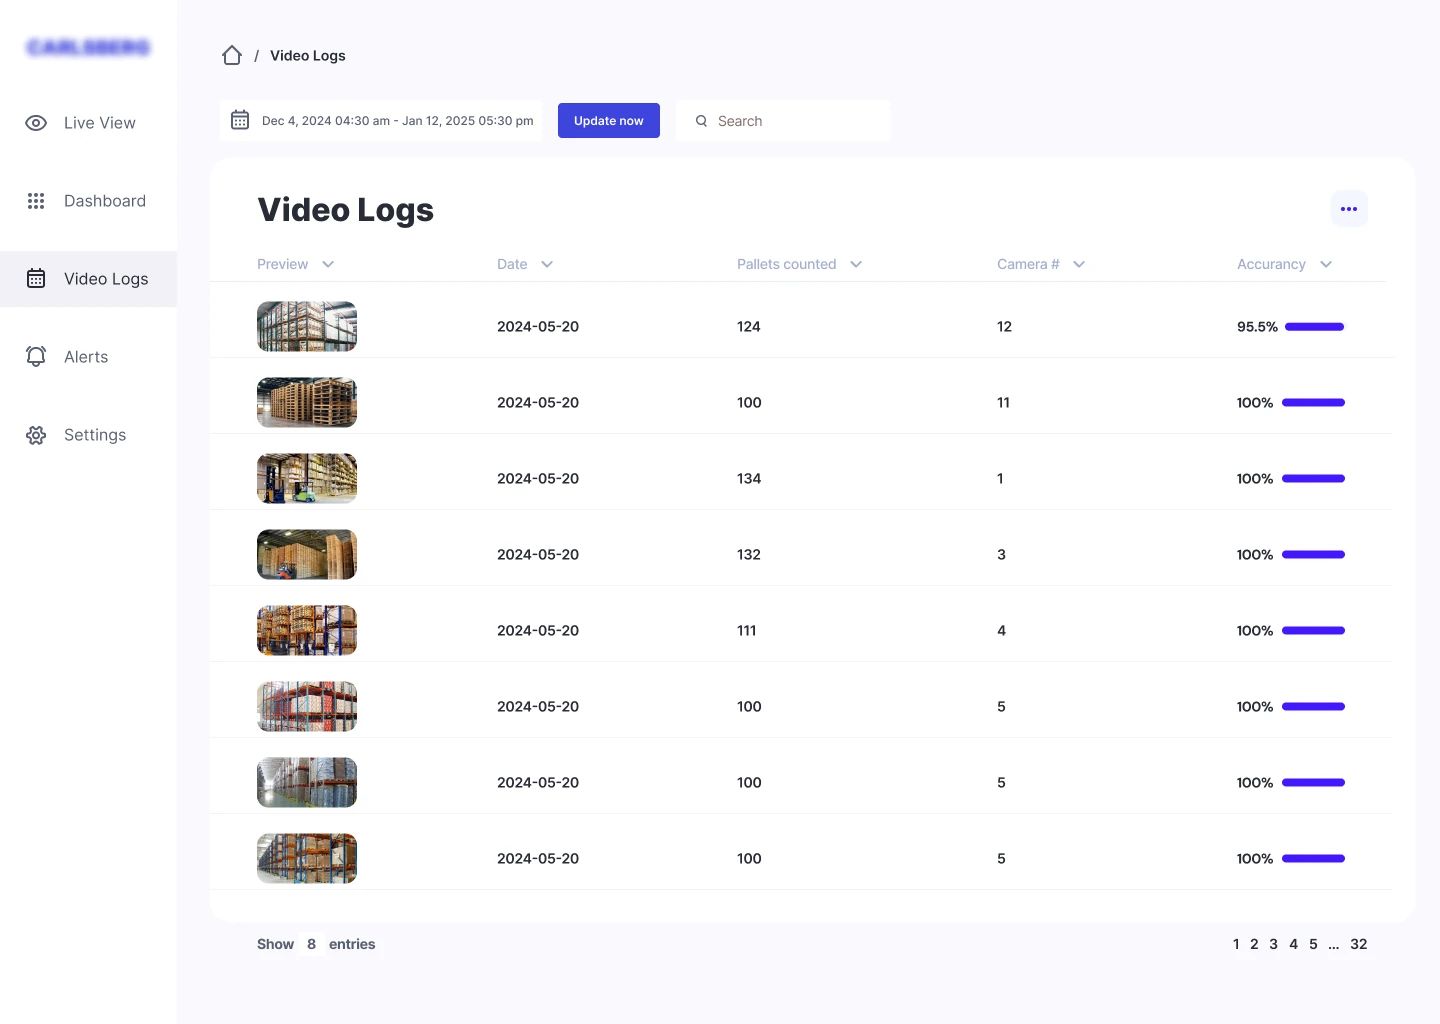Screen dimensions: 1440x1024
Task: Go to page 4 of results
Action: (x=1293, y=944)
